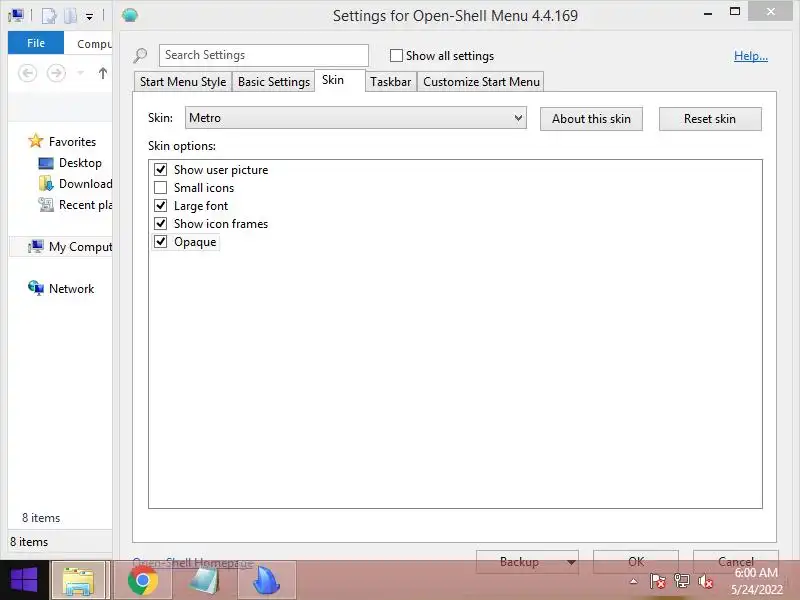Uncheck the Opaque skin option
The width and height of the screenshot is (800, 600).
click(161, 241)
